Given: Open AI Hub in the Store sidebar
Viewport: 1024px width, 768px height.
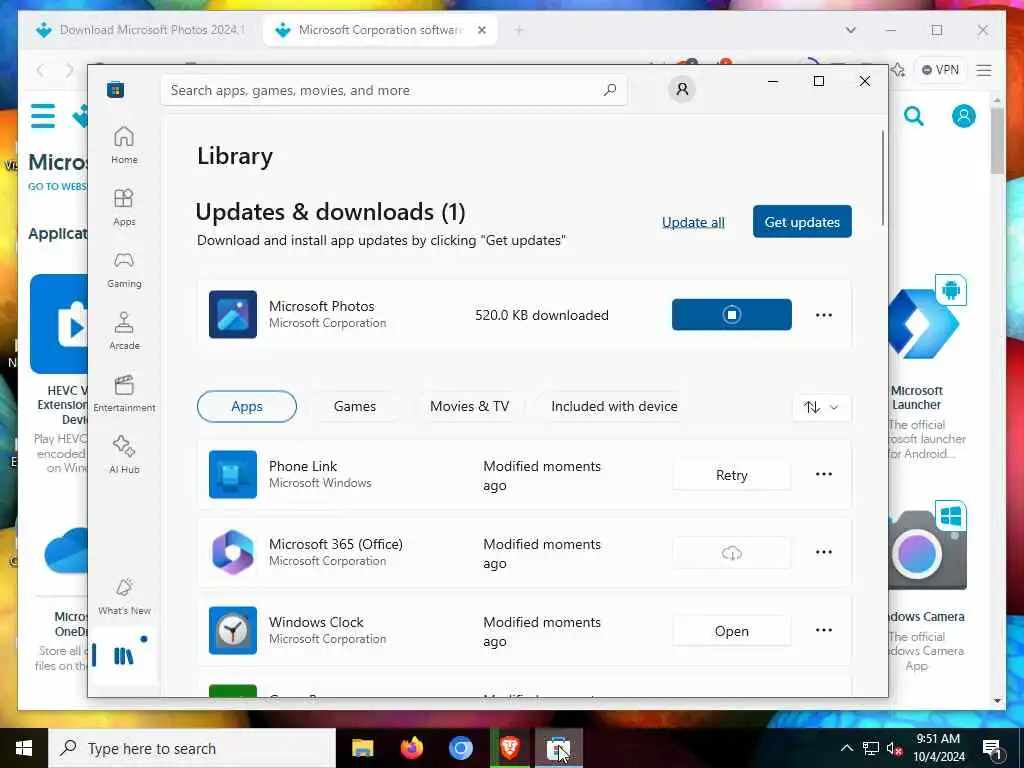Looking at the screenshot, I should click(x=124, y=455).
